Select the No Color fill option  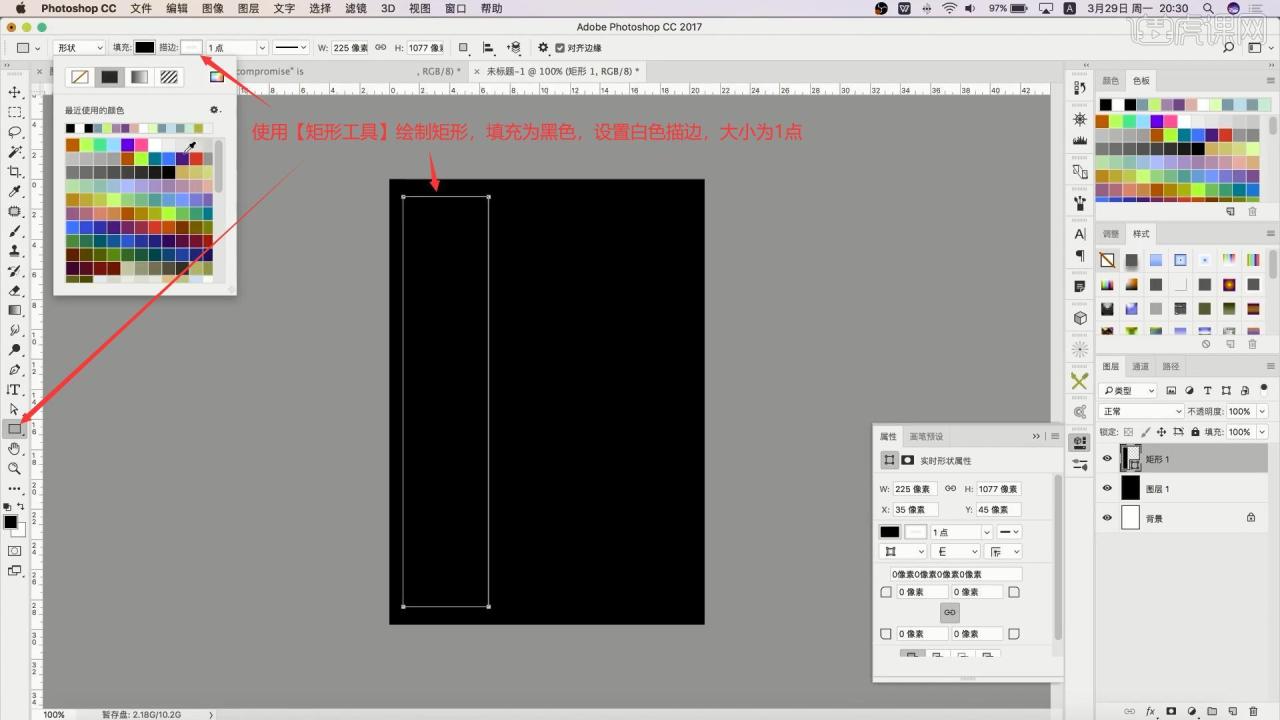pos(80,77)
